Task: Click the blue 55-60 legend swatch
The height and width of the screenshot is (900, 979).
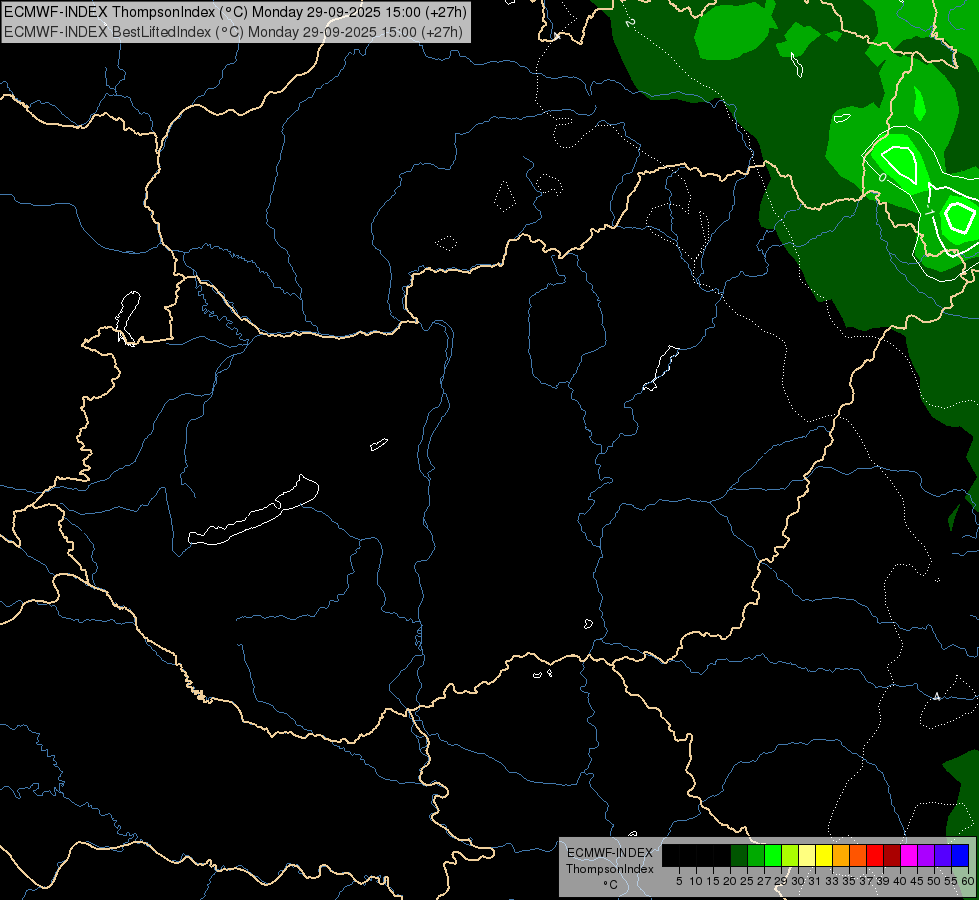Action: [959, 856]
